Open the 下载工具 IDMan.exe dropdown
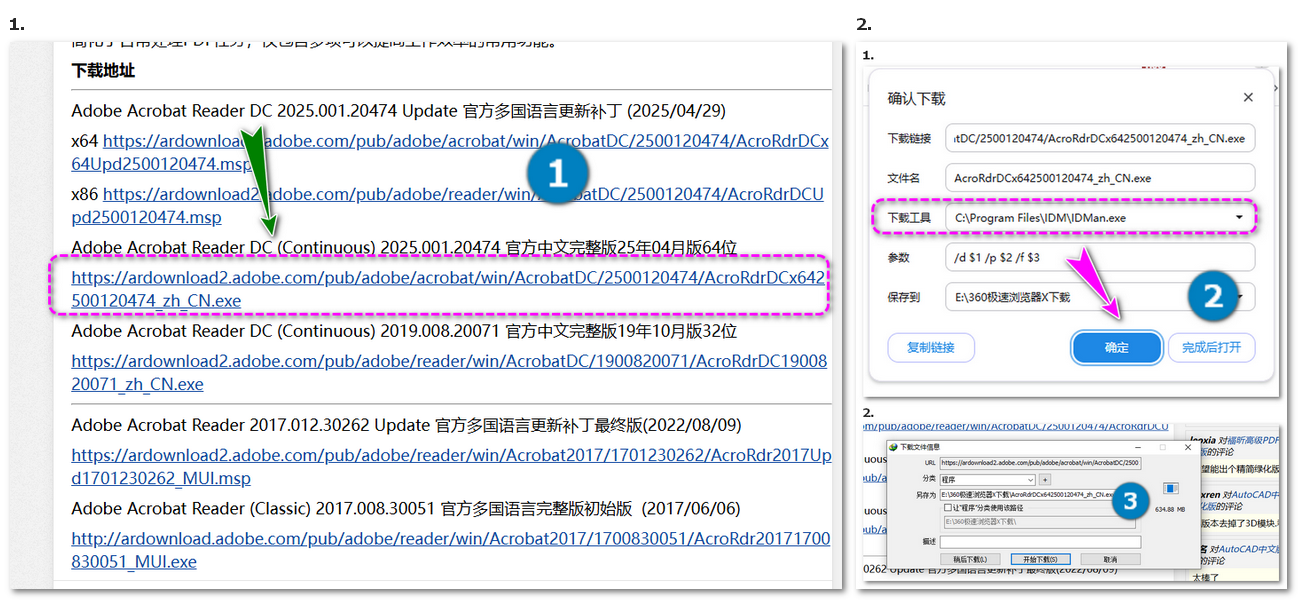This screenshot has width=1298, height=600. (1100, 217)
